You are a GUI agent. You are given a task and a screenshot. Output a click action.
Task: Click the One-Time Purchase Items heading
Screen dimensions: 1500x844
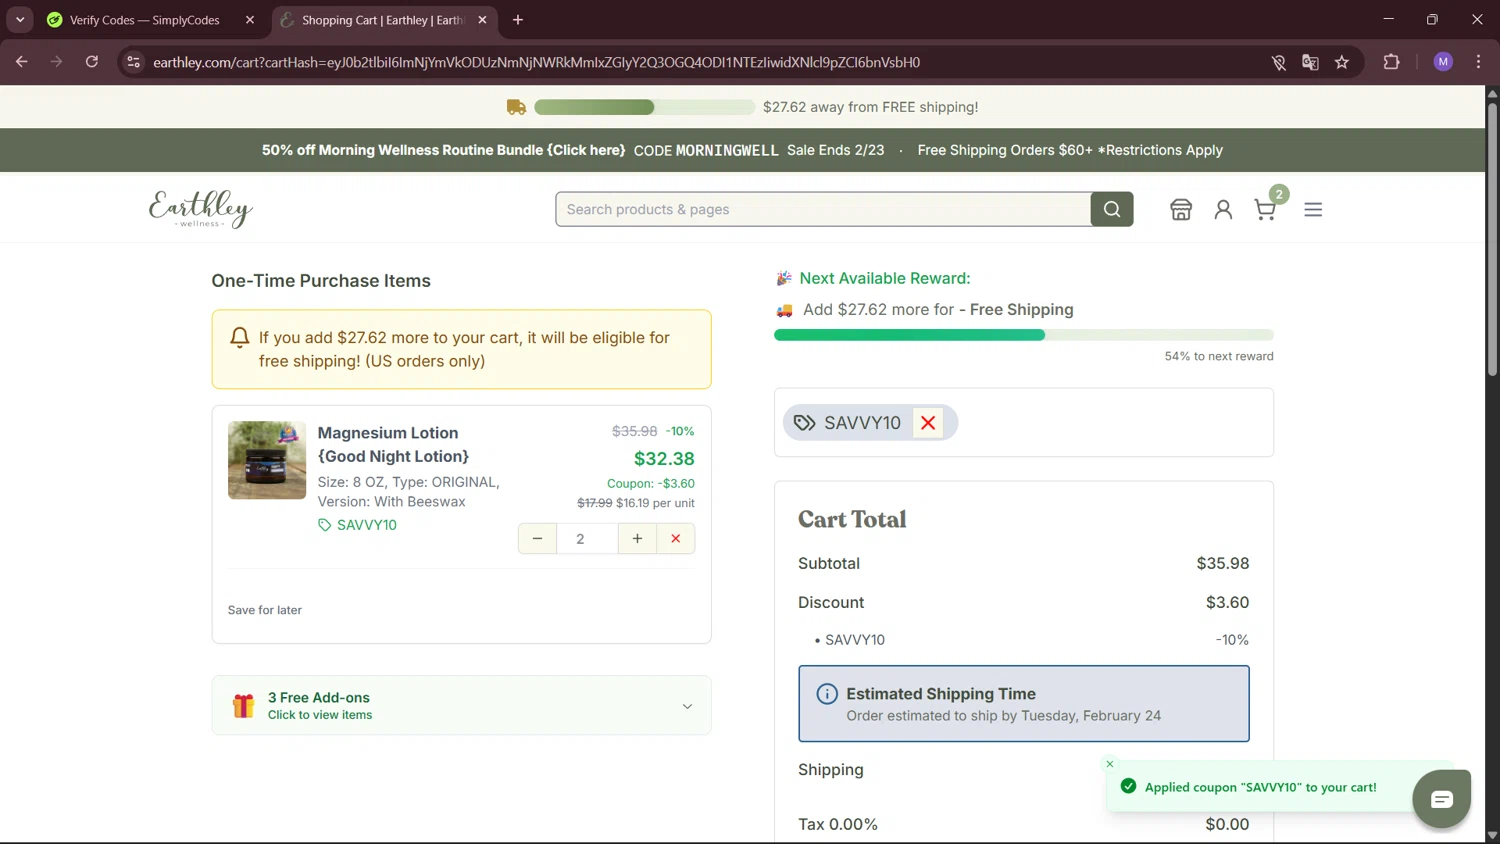[x=321, y=281]
